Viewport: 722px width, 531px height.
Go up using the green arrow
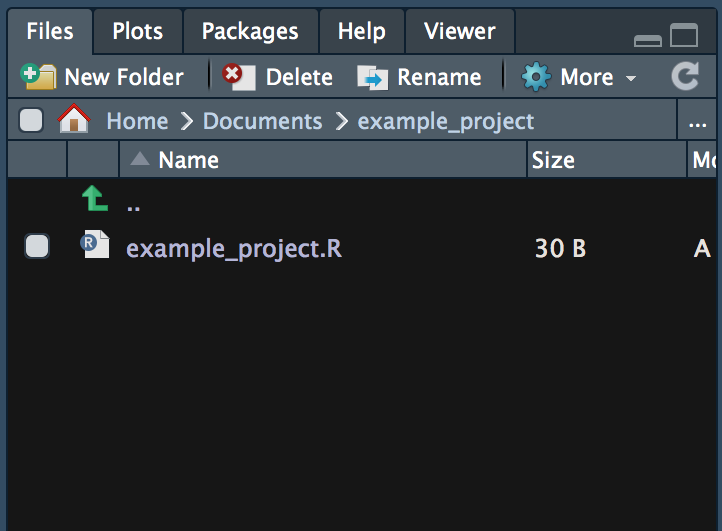(x=95, y=198)
